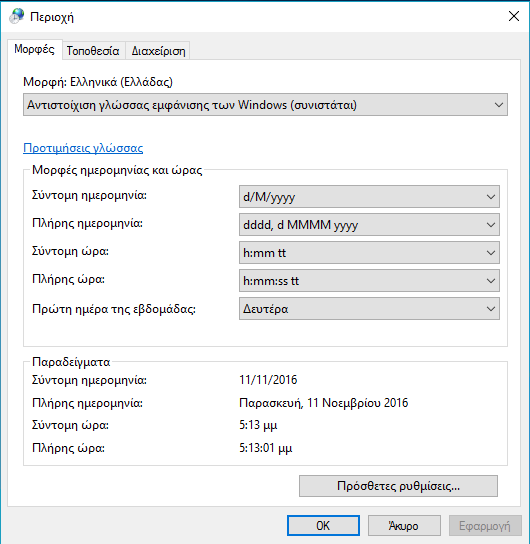Expand the Πλήρης ημερομηνία format dropdown

(369, 225)
